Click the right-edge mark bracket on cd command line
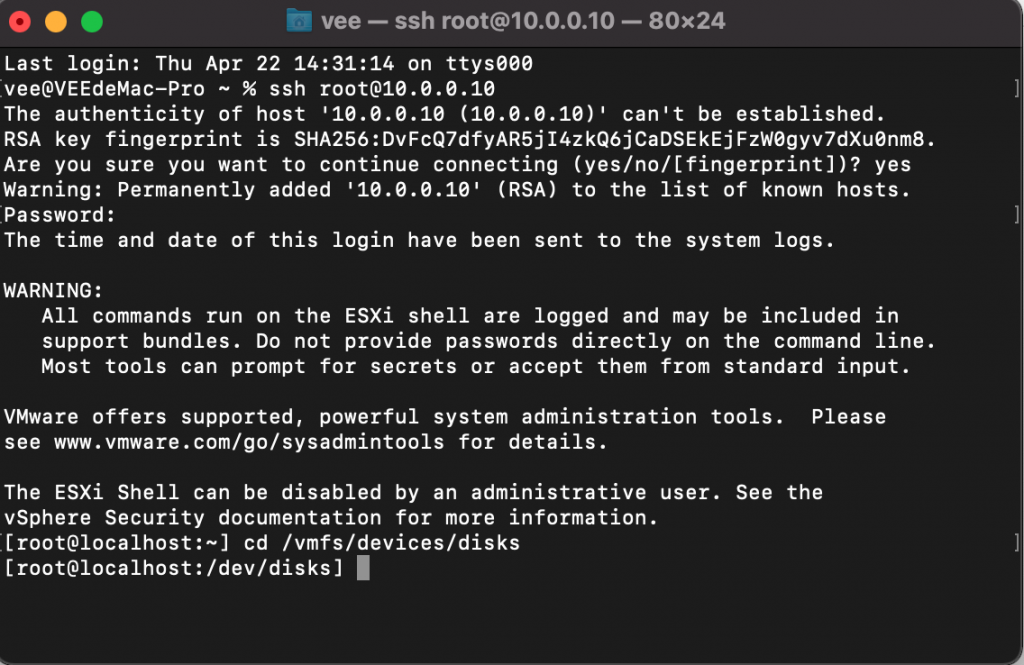Screen dimensions: 1024x665 coord(1017,543)
